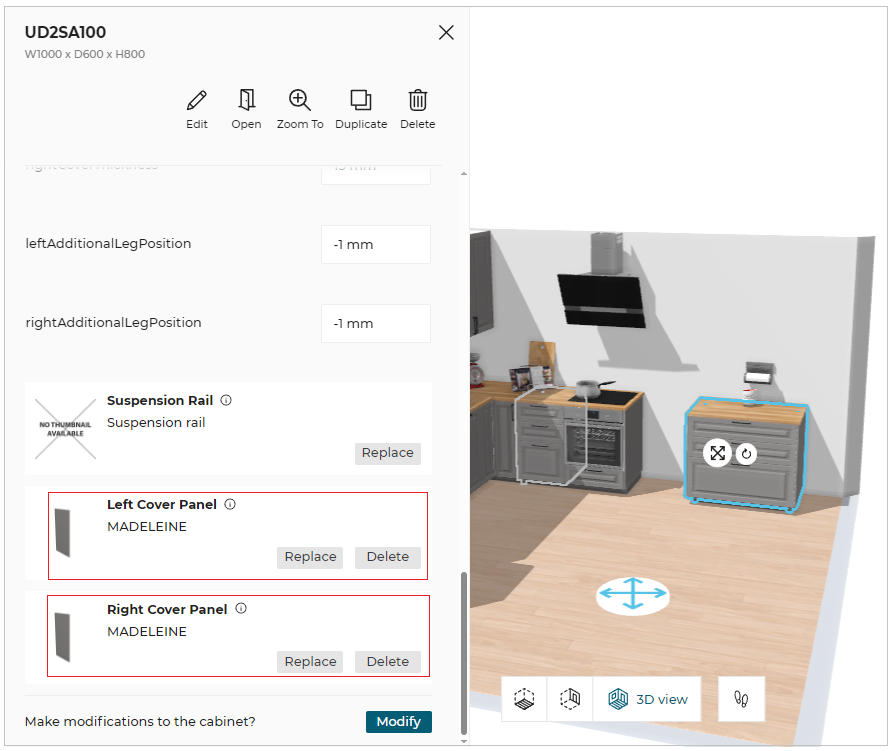Open the cabinet doors with Open icon

[x=246, y=101]
